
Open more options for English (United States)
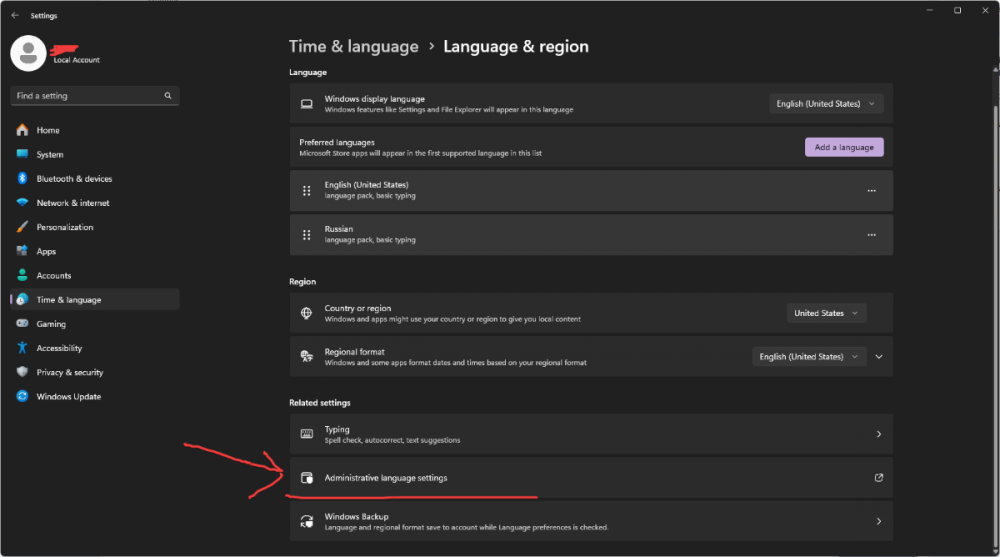coord(871,191)
